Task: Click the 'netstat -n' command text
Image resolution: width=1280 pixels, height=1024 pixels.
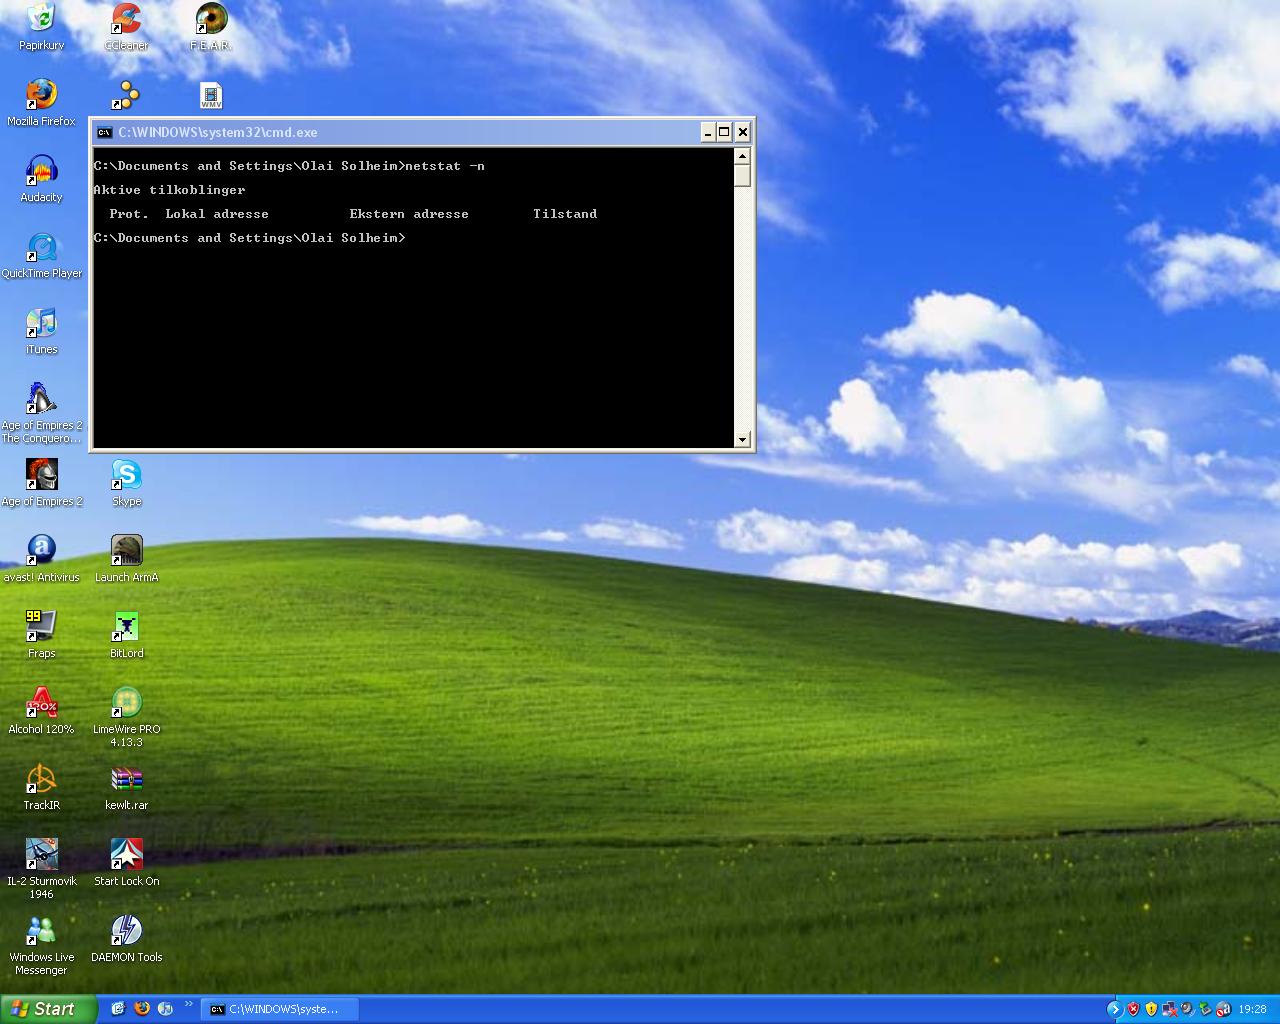Action: point(445,166)
